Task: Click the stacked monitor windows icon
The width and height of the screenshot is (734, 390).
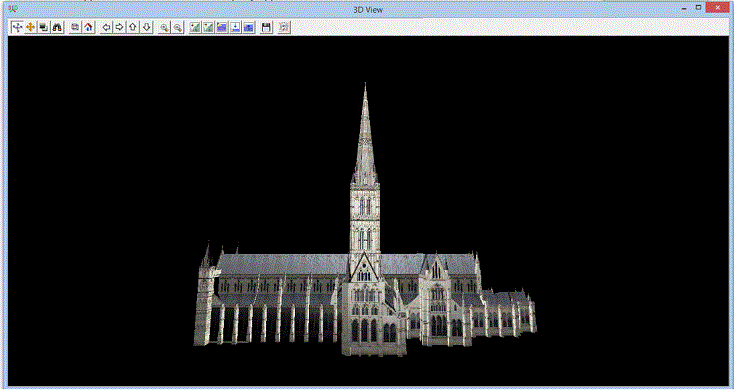Action: click(44, 27)
